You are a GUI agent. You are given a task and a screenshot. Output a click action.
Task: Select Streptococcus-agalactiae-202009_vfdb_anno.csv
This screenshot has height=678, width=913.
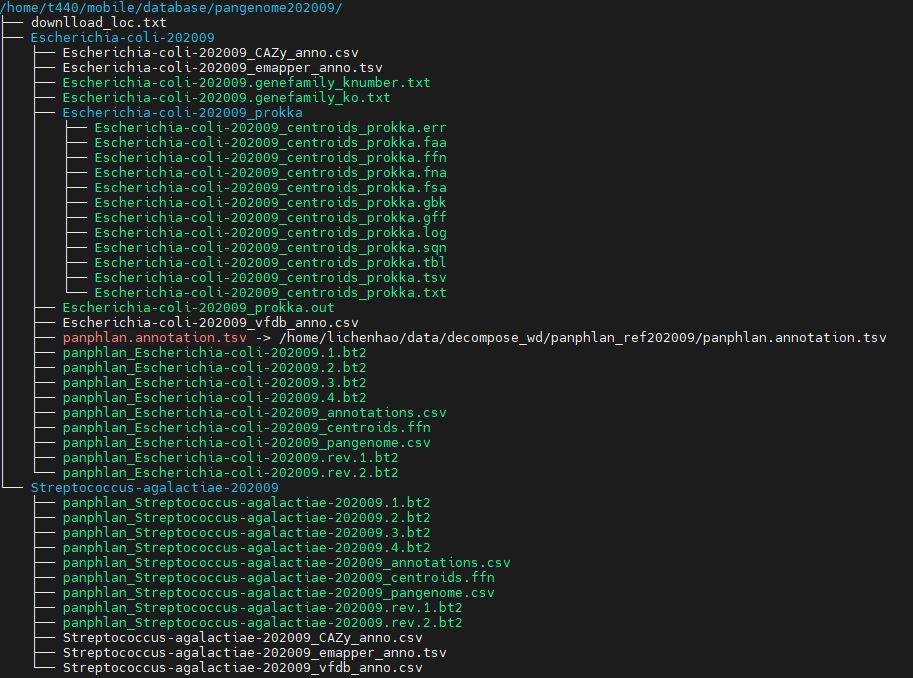click(242, 668)
